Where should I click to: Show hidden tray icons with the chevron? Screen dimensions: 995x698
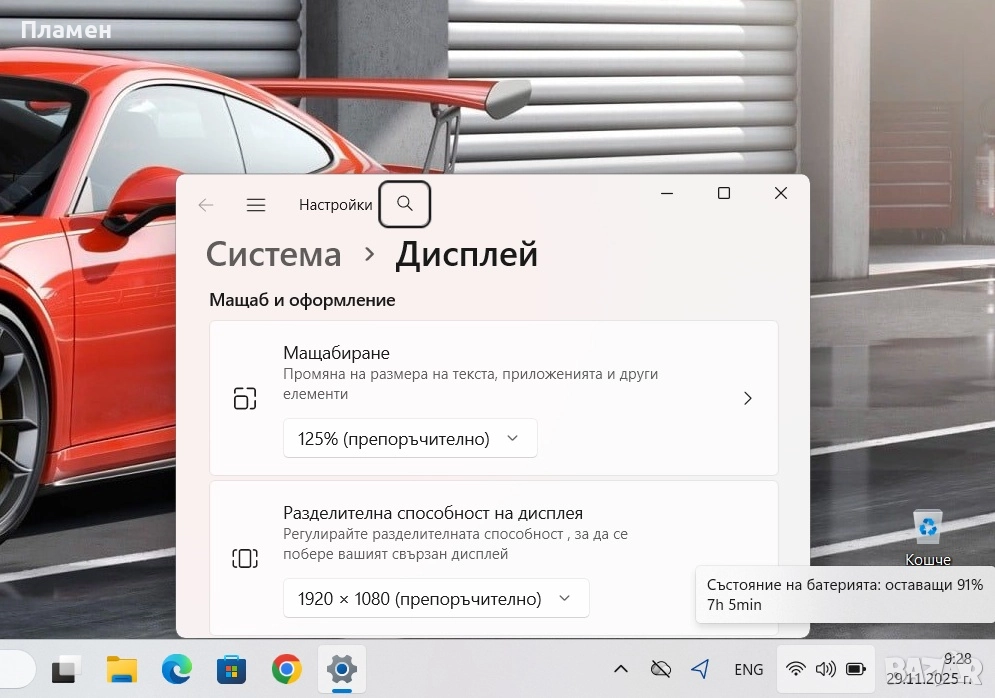(x=620, y=669)
